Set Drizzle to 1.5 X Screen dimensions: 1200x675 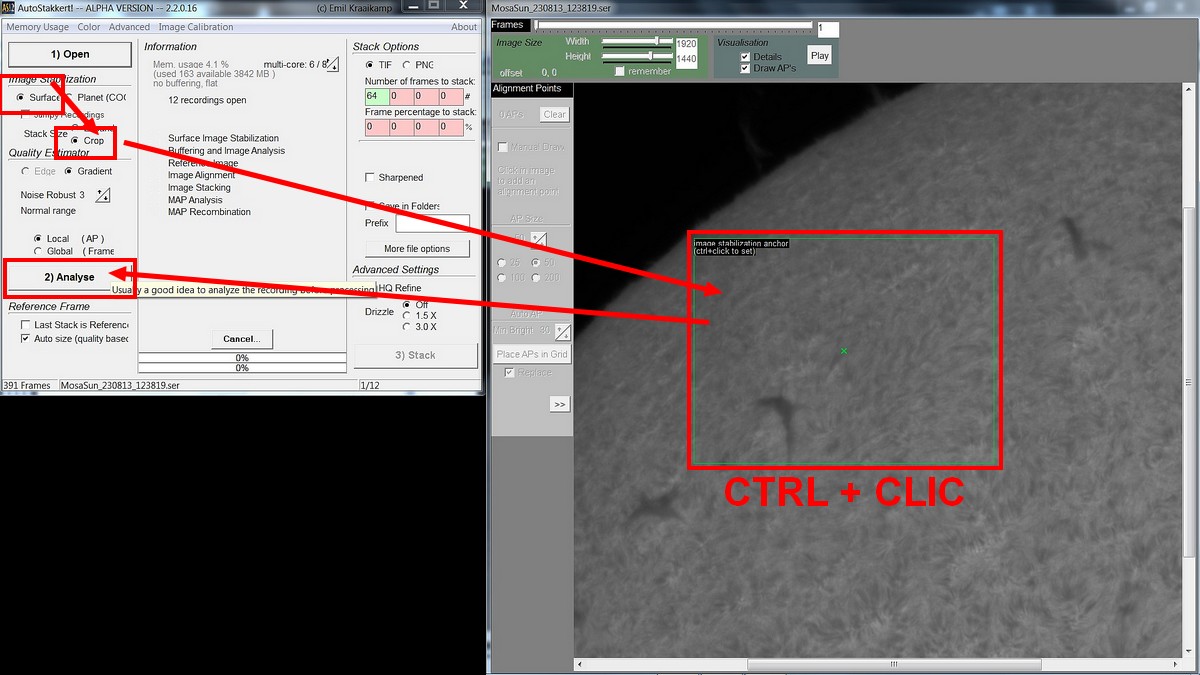coord(406,315)
